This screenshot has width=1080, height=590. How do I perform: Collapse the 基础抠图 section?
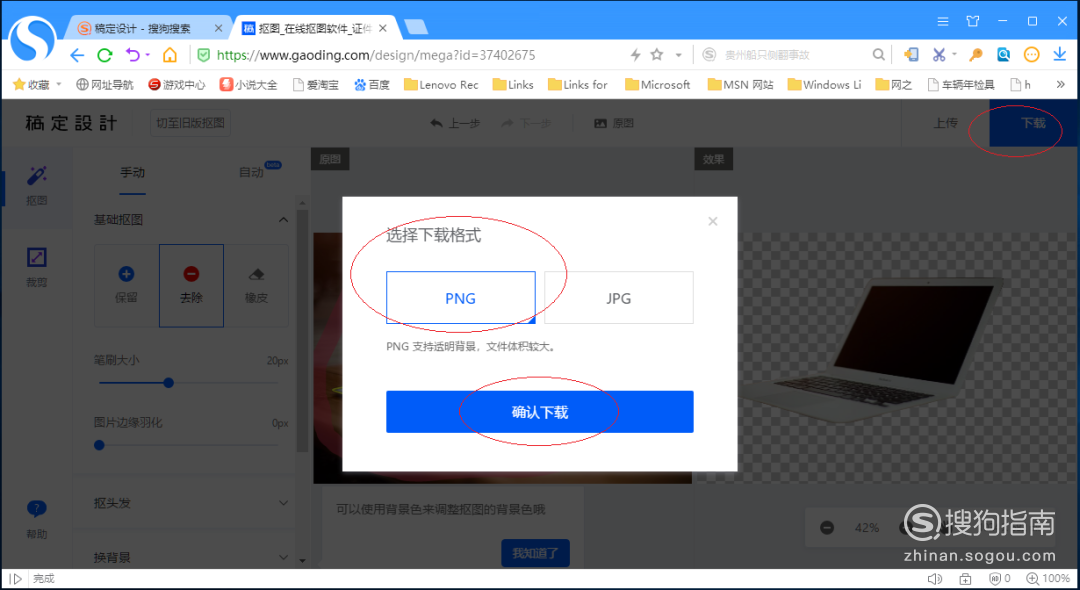click(x=283, y=220)
